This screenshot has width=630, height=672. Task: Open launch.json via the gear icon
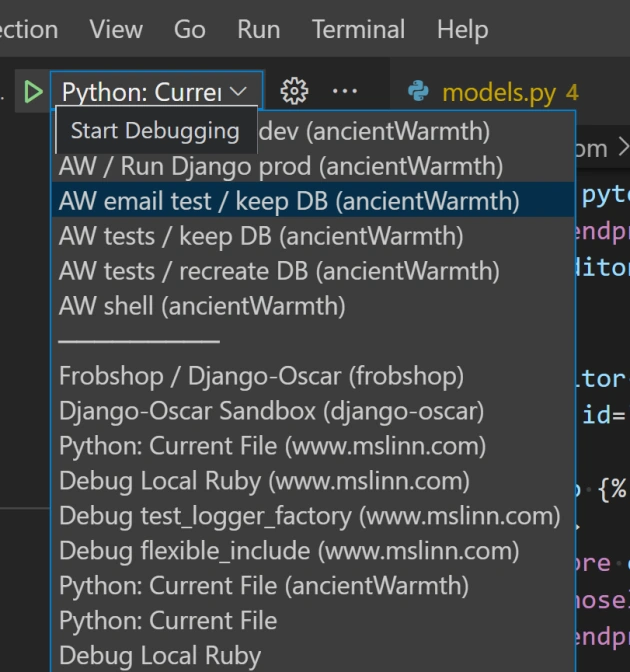[294, 92]
